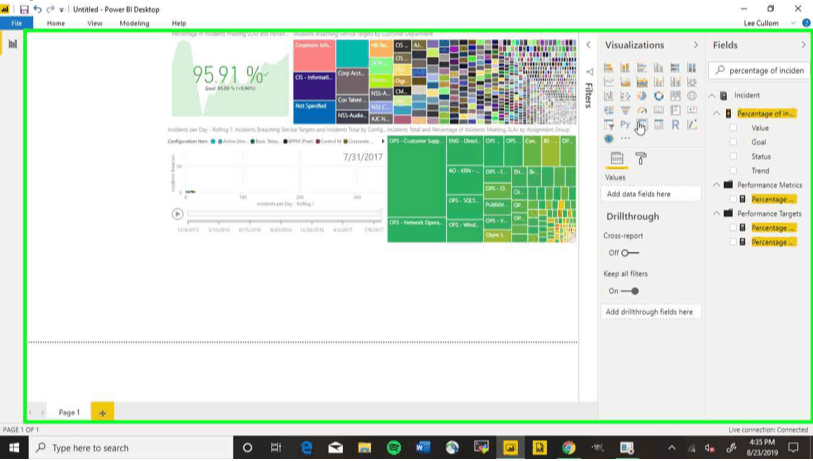Select the Clustered bar chart visualization
The image size is (813, 461).
642,67
